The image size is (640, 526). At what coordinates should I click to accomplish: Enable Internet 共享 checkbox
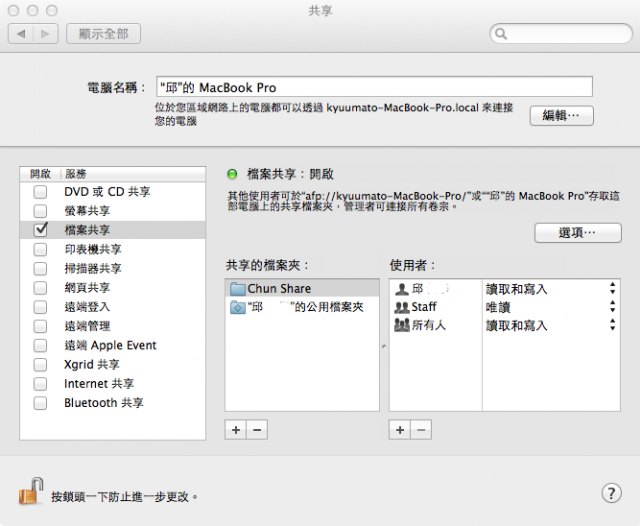click(40, 384)
